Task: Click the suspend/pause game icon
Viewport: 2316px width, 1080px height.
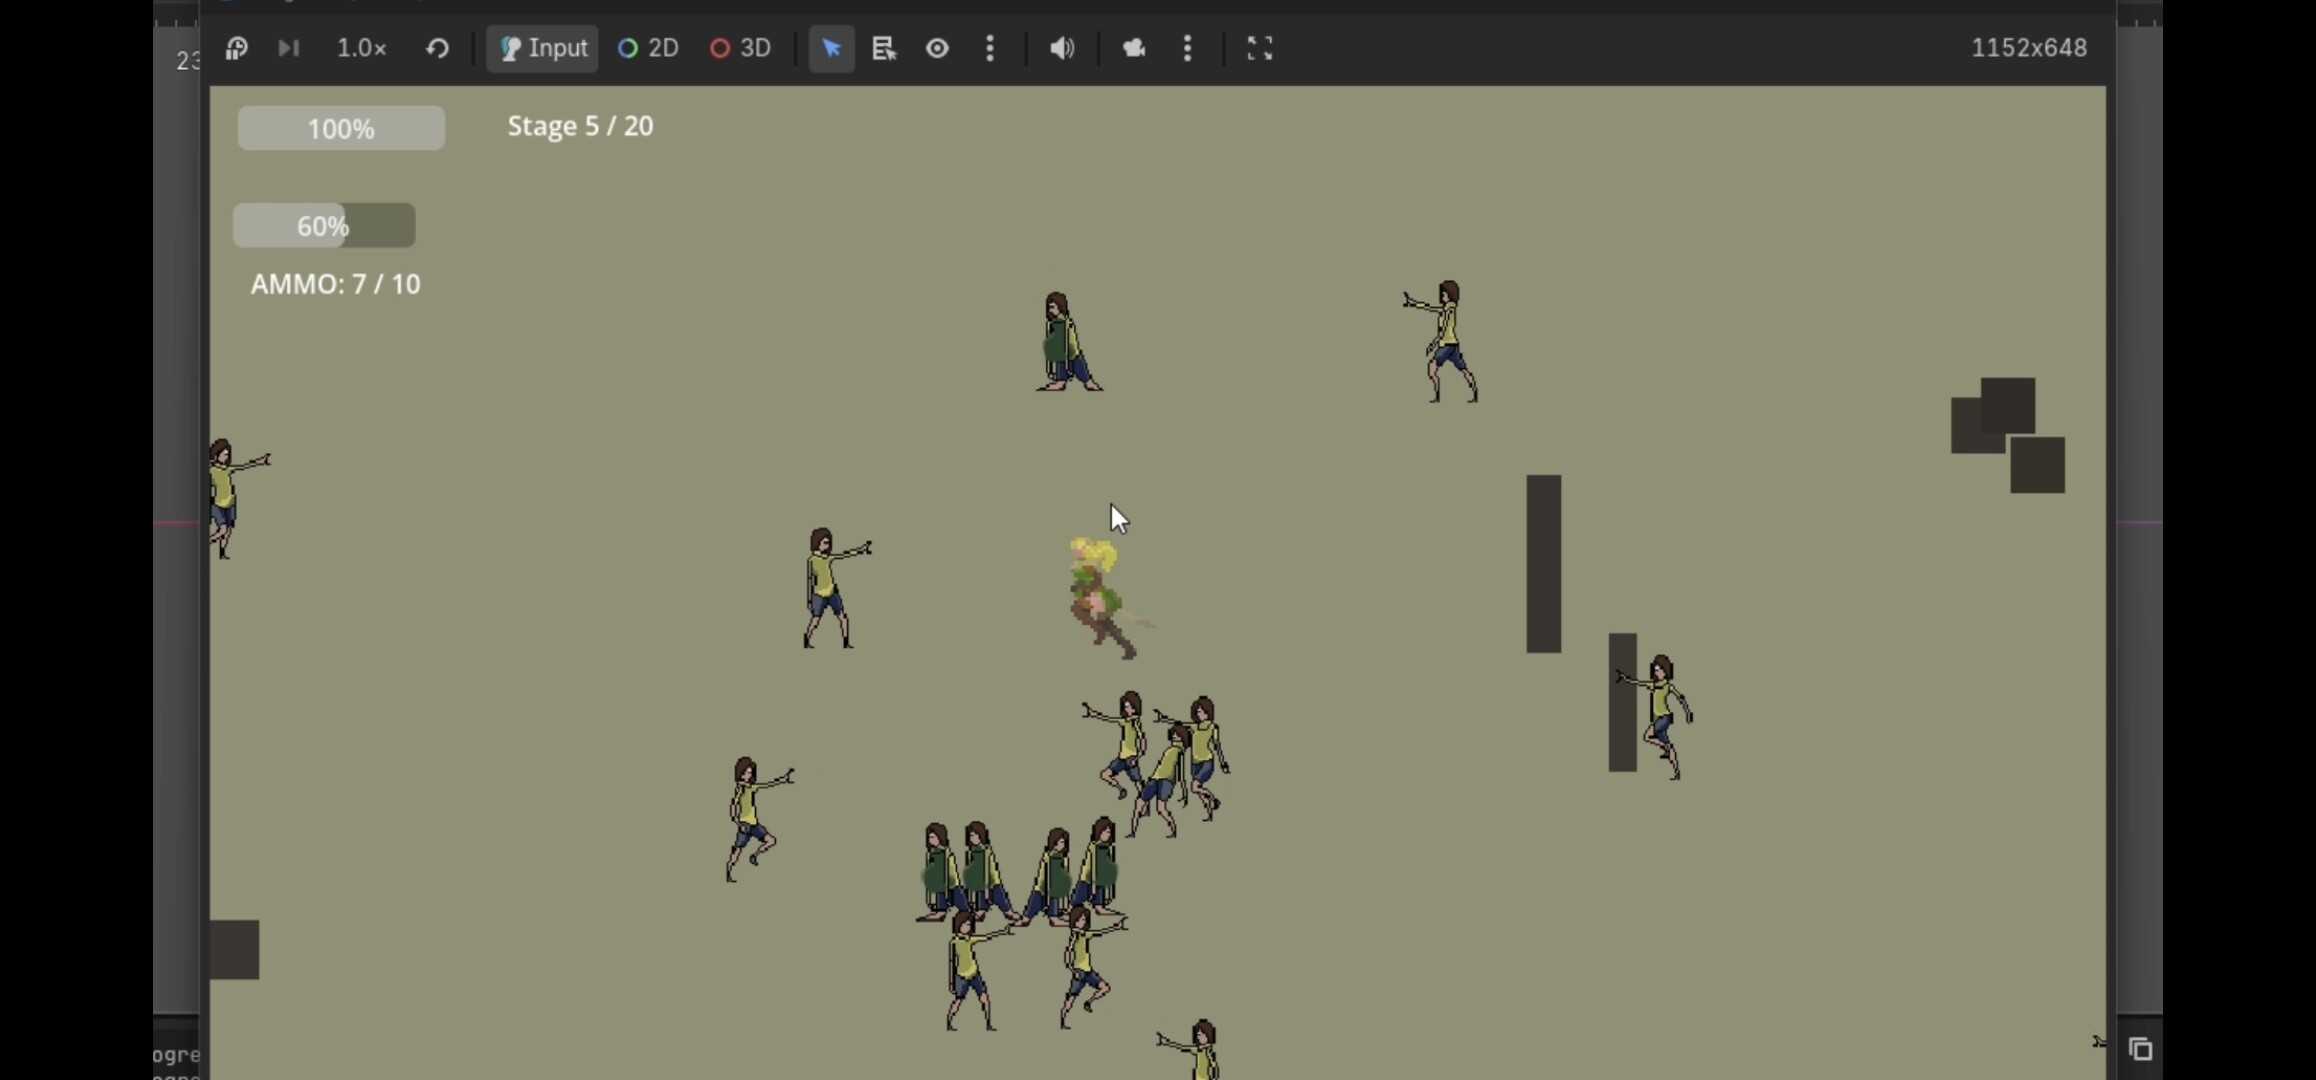Action: (x=236, y=48)
